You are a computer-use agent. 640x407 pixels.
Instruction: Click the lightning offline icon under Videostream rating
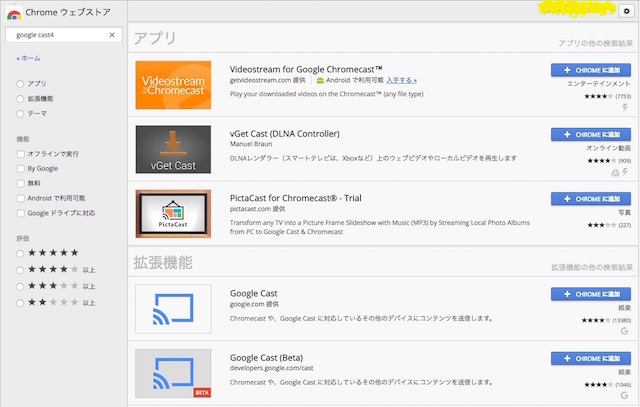(x=625, y=107)
